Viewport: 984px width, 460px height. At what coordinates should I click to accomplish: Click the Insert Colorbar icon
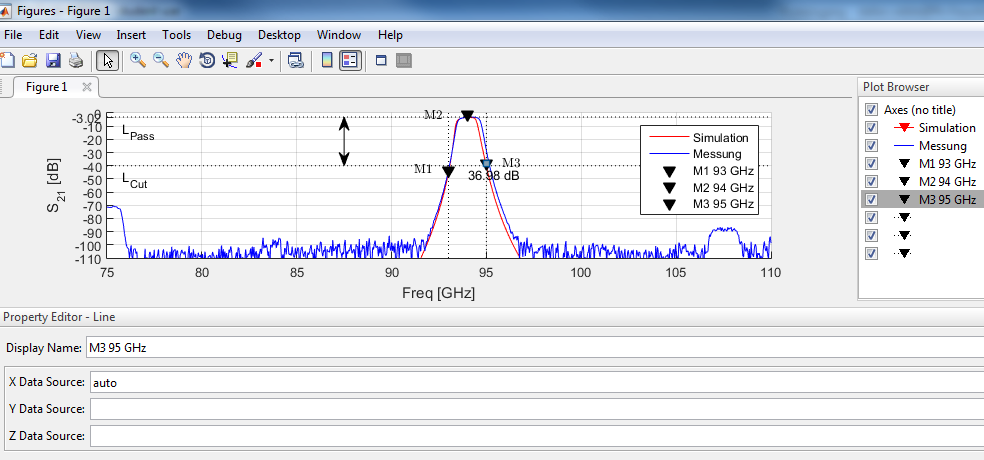tap(326, 60)
